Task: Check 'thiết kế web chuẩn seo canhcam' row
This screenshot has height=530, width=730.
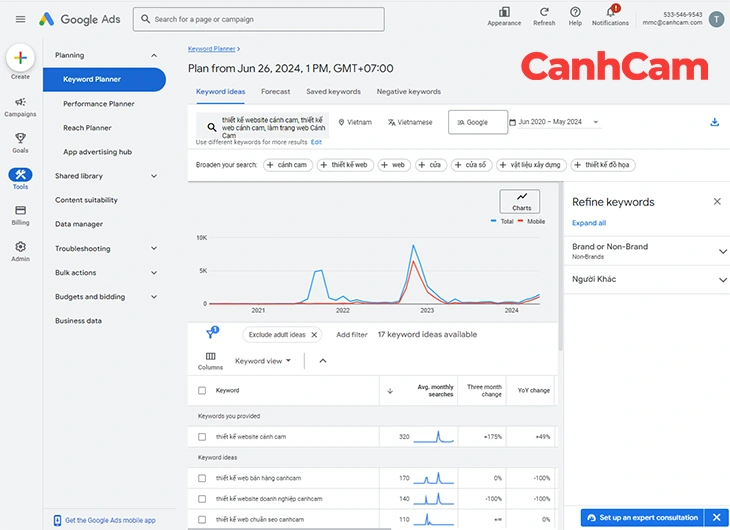Action: [x=202, y=519]
